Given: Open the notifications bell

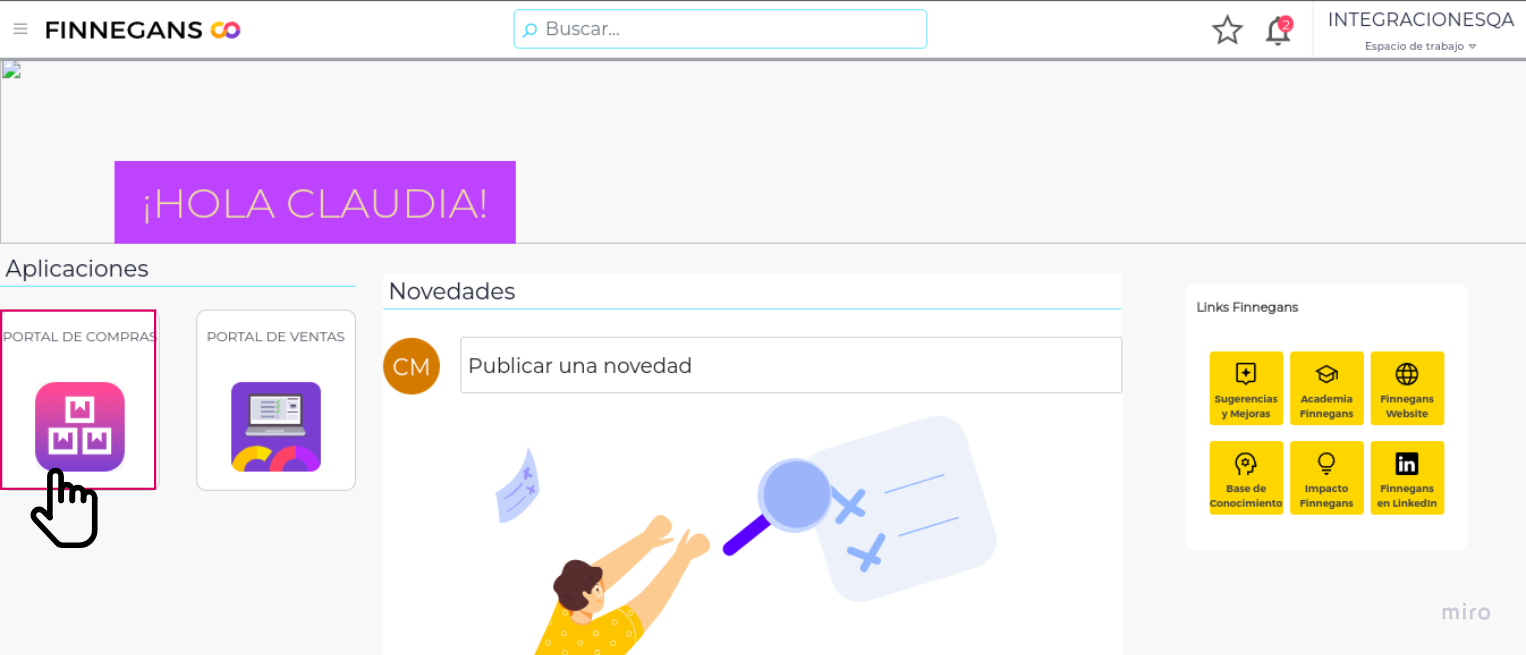Looking at the screenshot, I should click(1278, 31).
